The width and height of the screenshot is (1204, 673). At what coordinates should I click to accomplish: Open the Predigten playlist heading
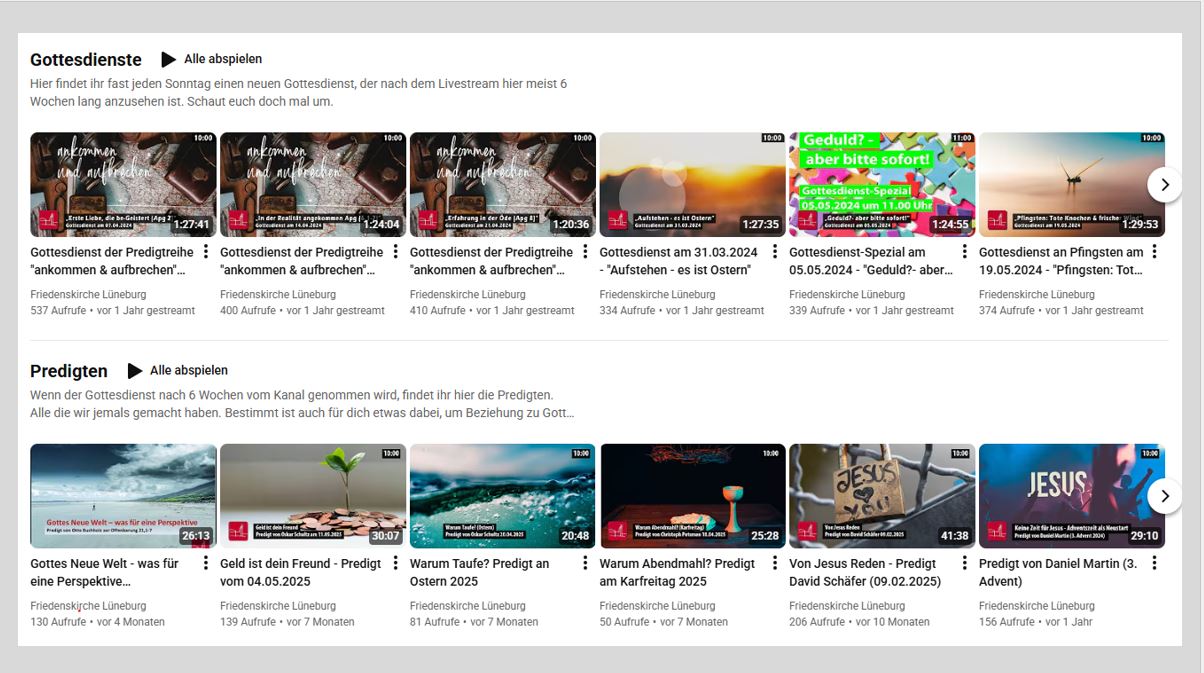point(69,371)
